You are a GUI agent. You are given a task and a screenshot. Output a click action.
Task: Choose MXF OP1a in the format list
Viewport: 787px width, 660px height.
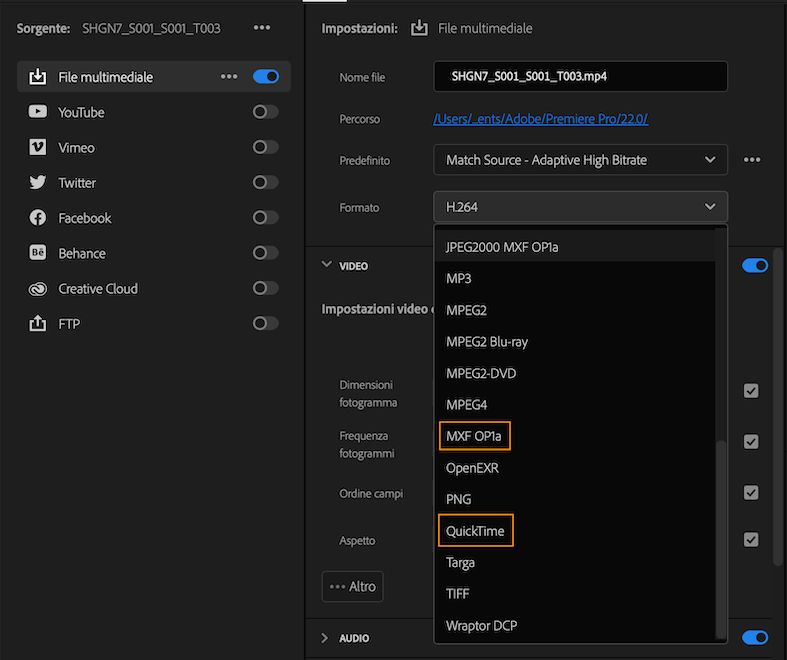[475, 436]
